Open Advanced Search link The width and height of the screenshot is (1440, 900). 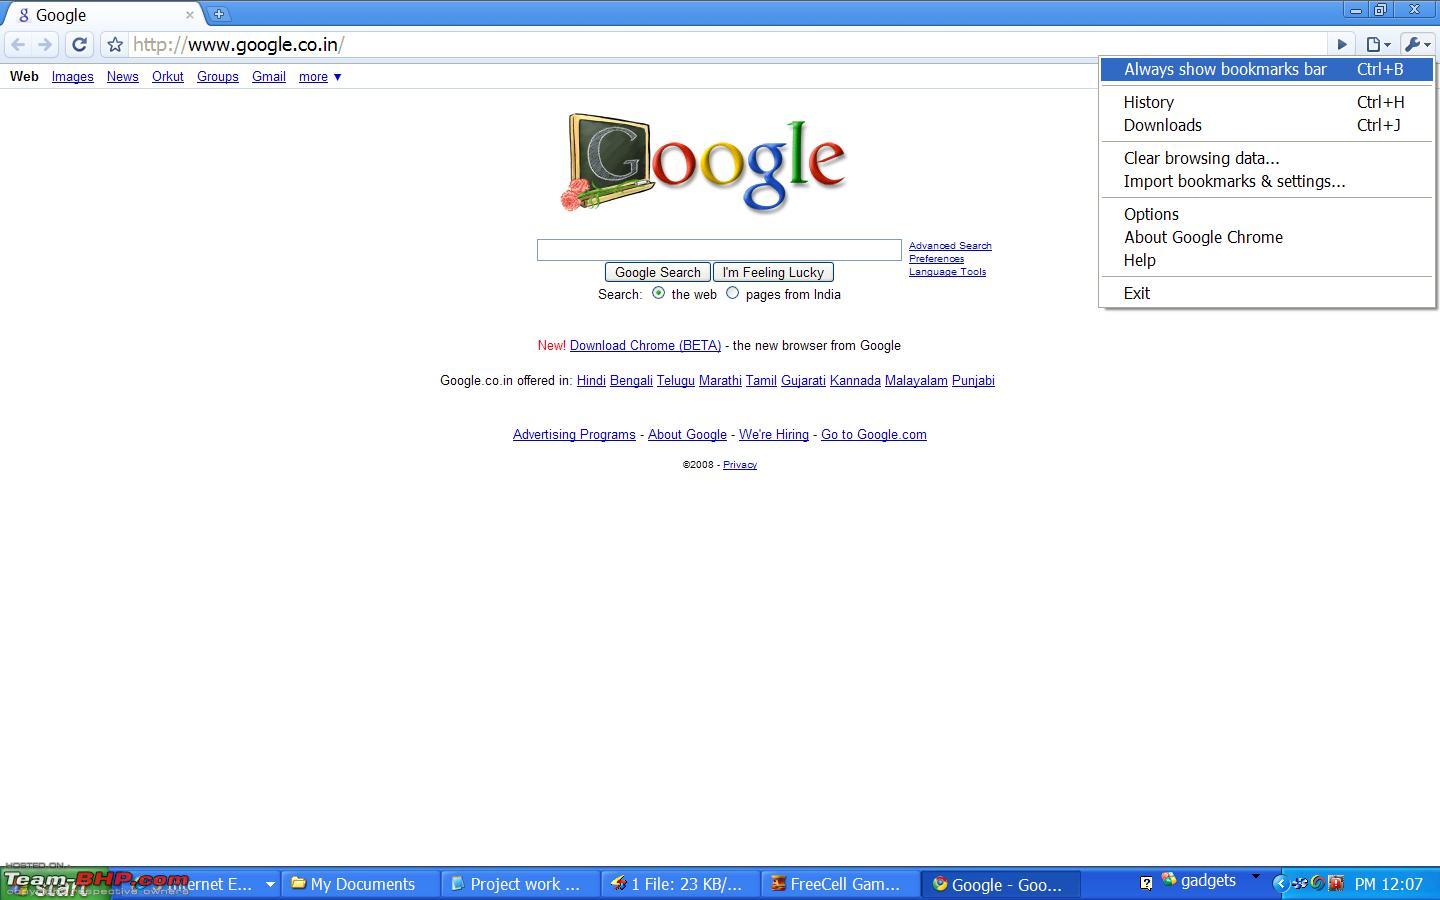click(x=950, y=246)
